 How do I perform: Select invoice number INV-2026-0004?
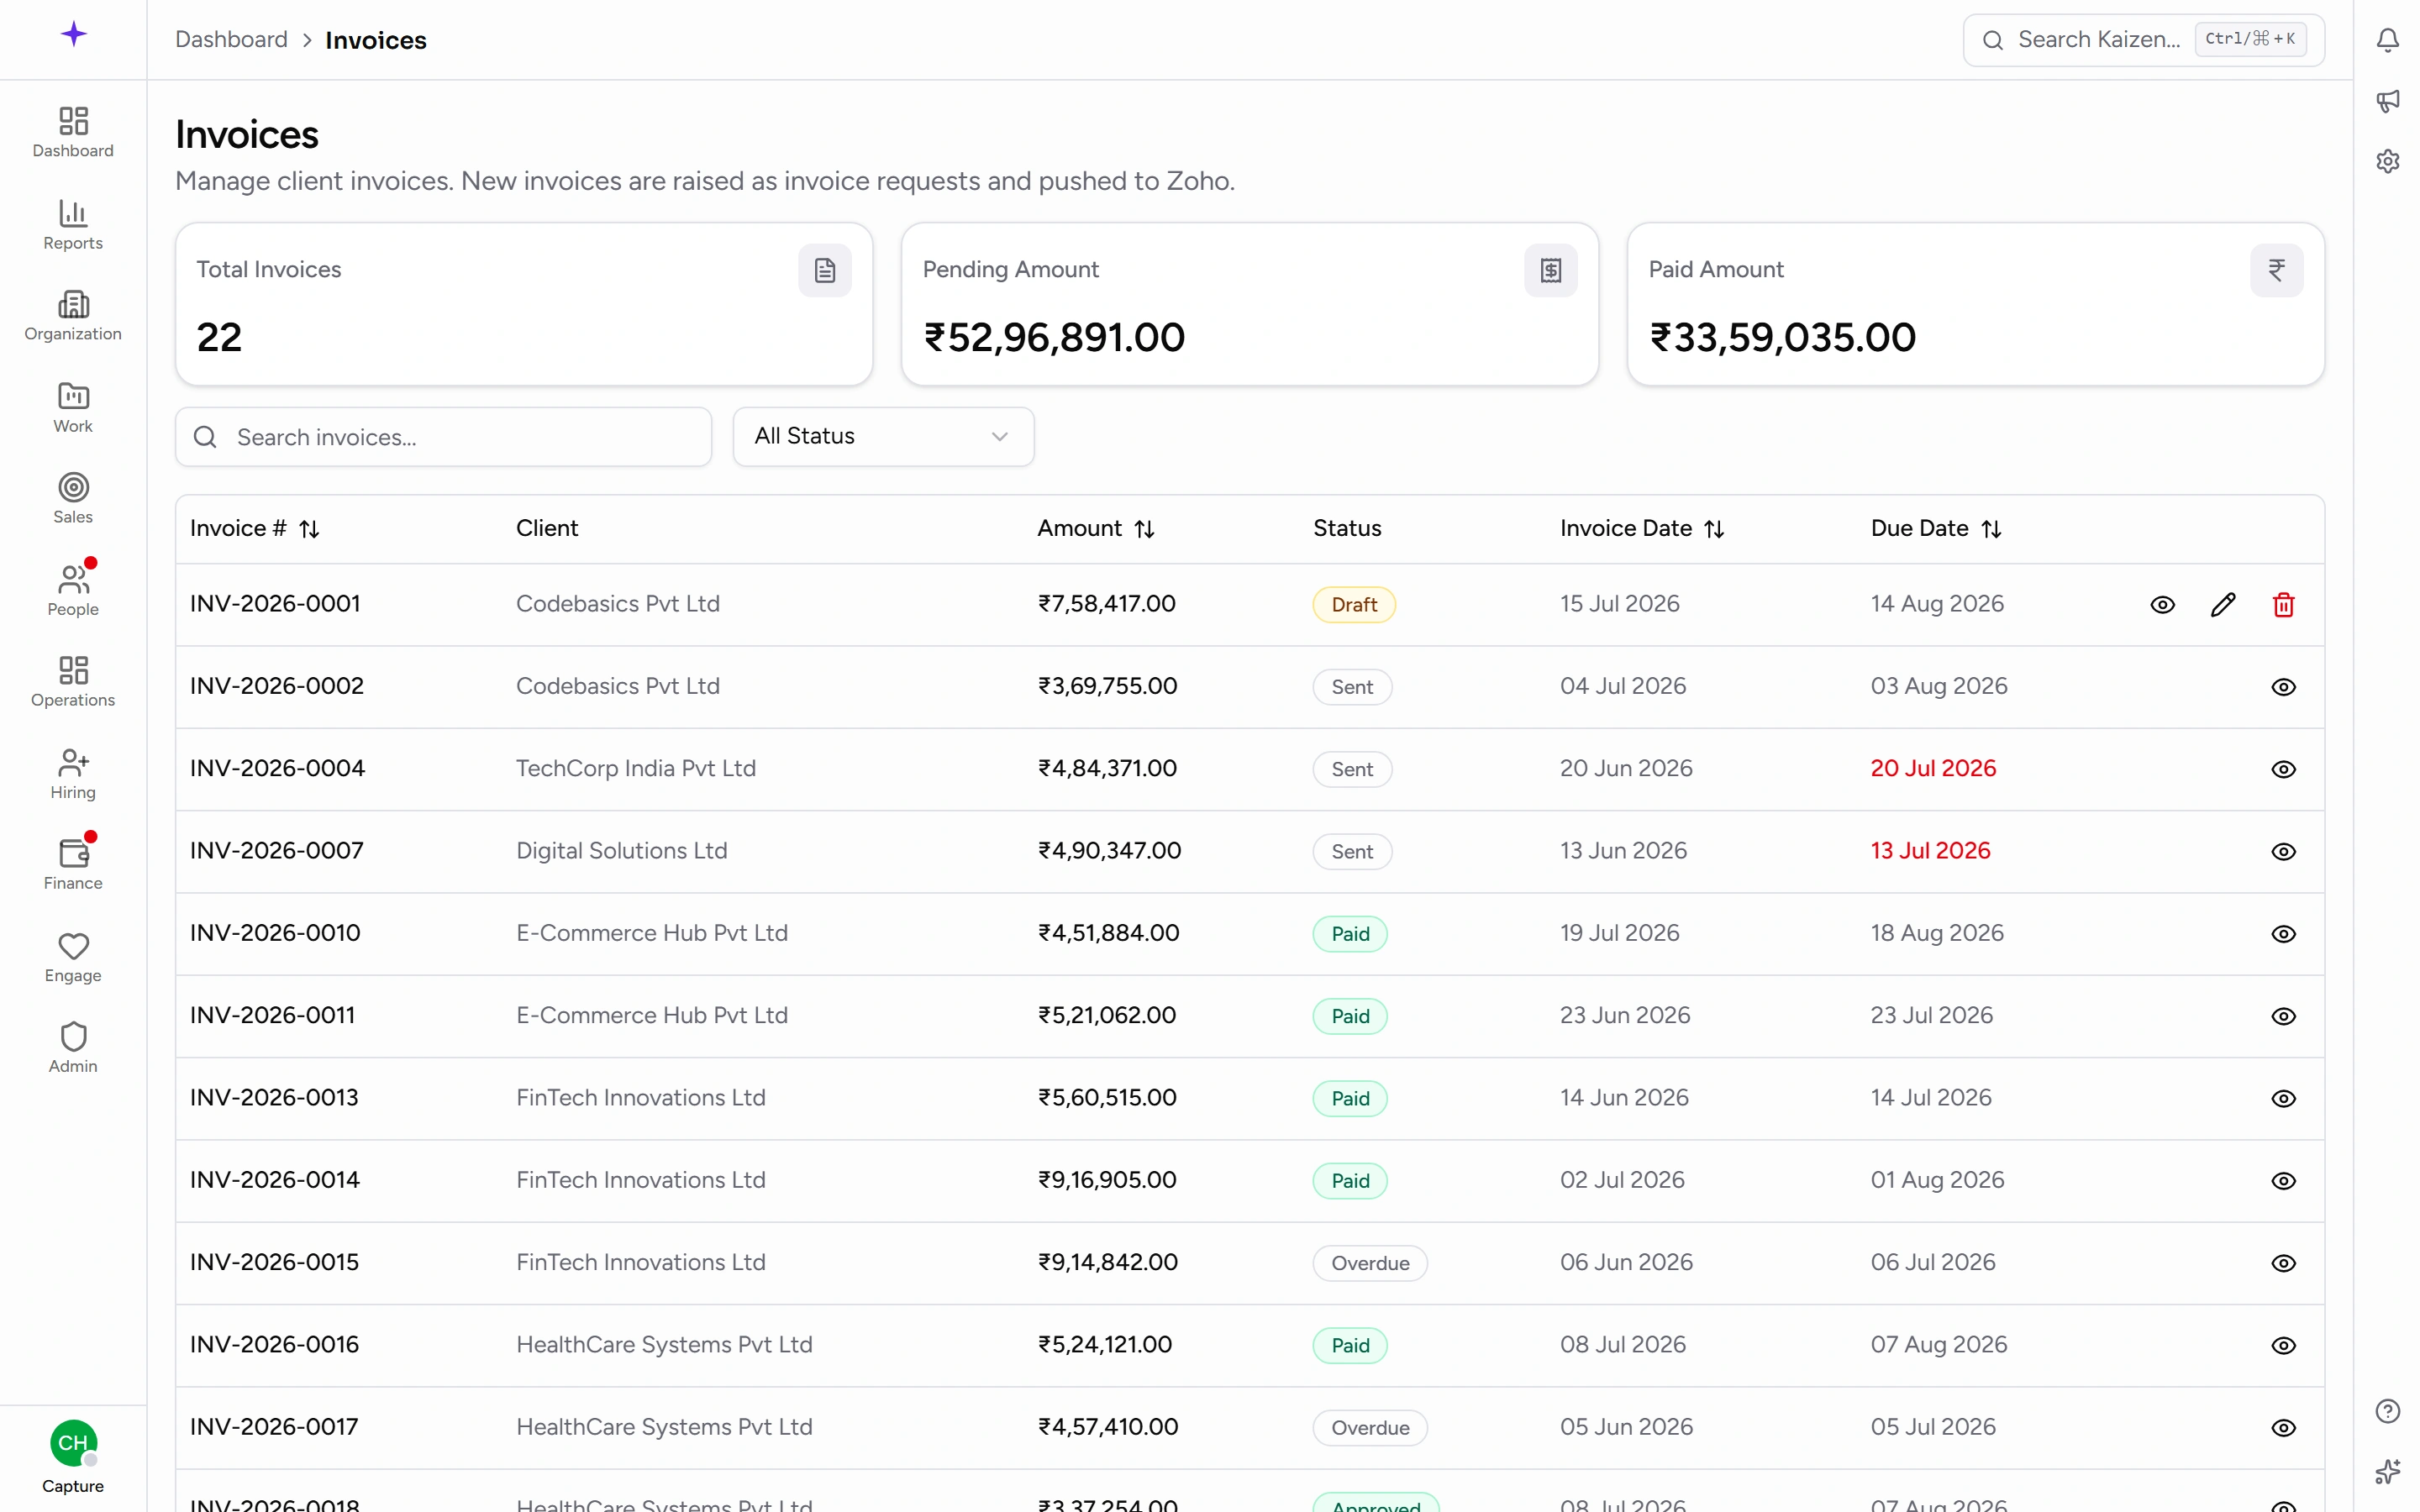pyautogui.click(x=277, y=768)
